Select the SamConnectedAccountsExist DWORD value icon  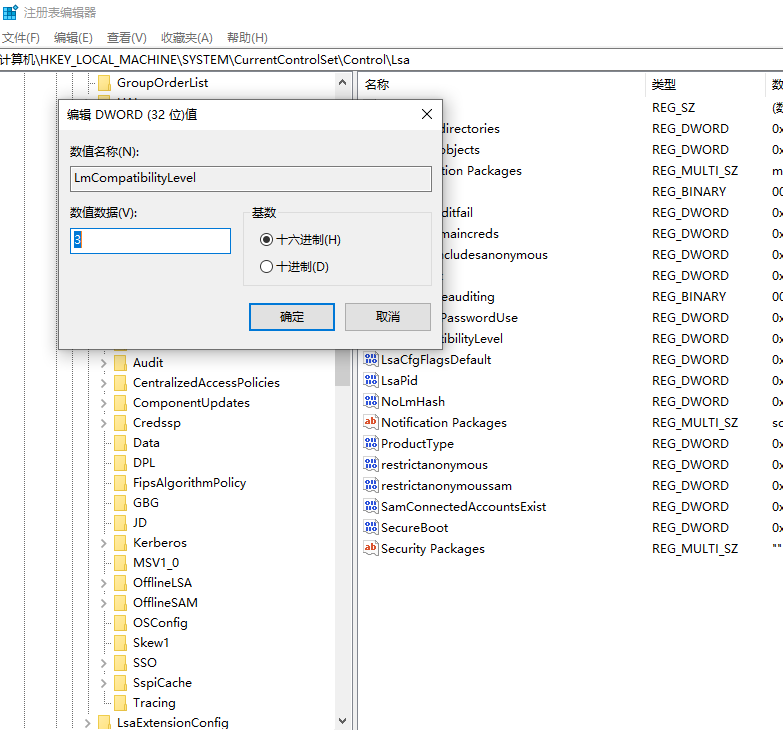click(x=371, y=506)
